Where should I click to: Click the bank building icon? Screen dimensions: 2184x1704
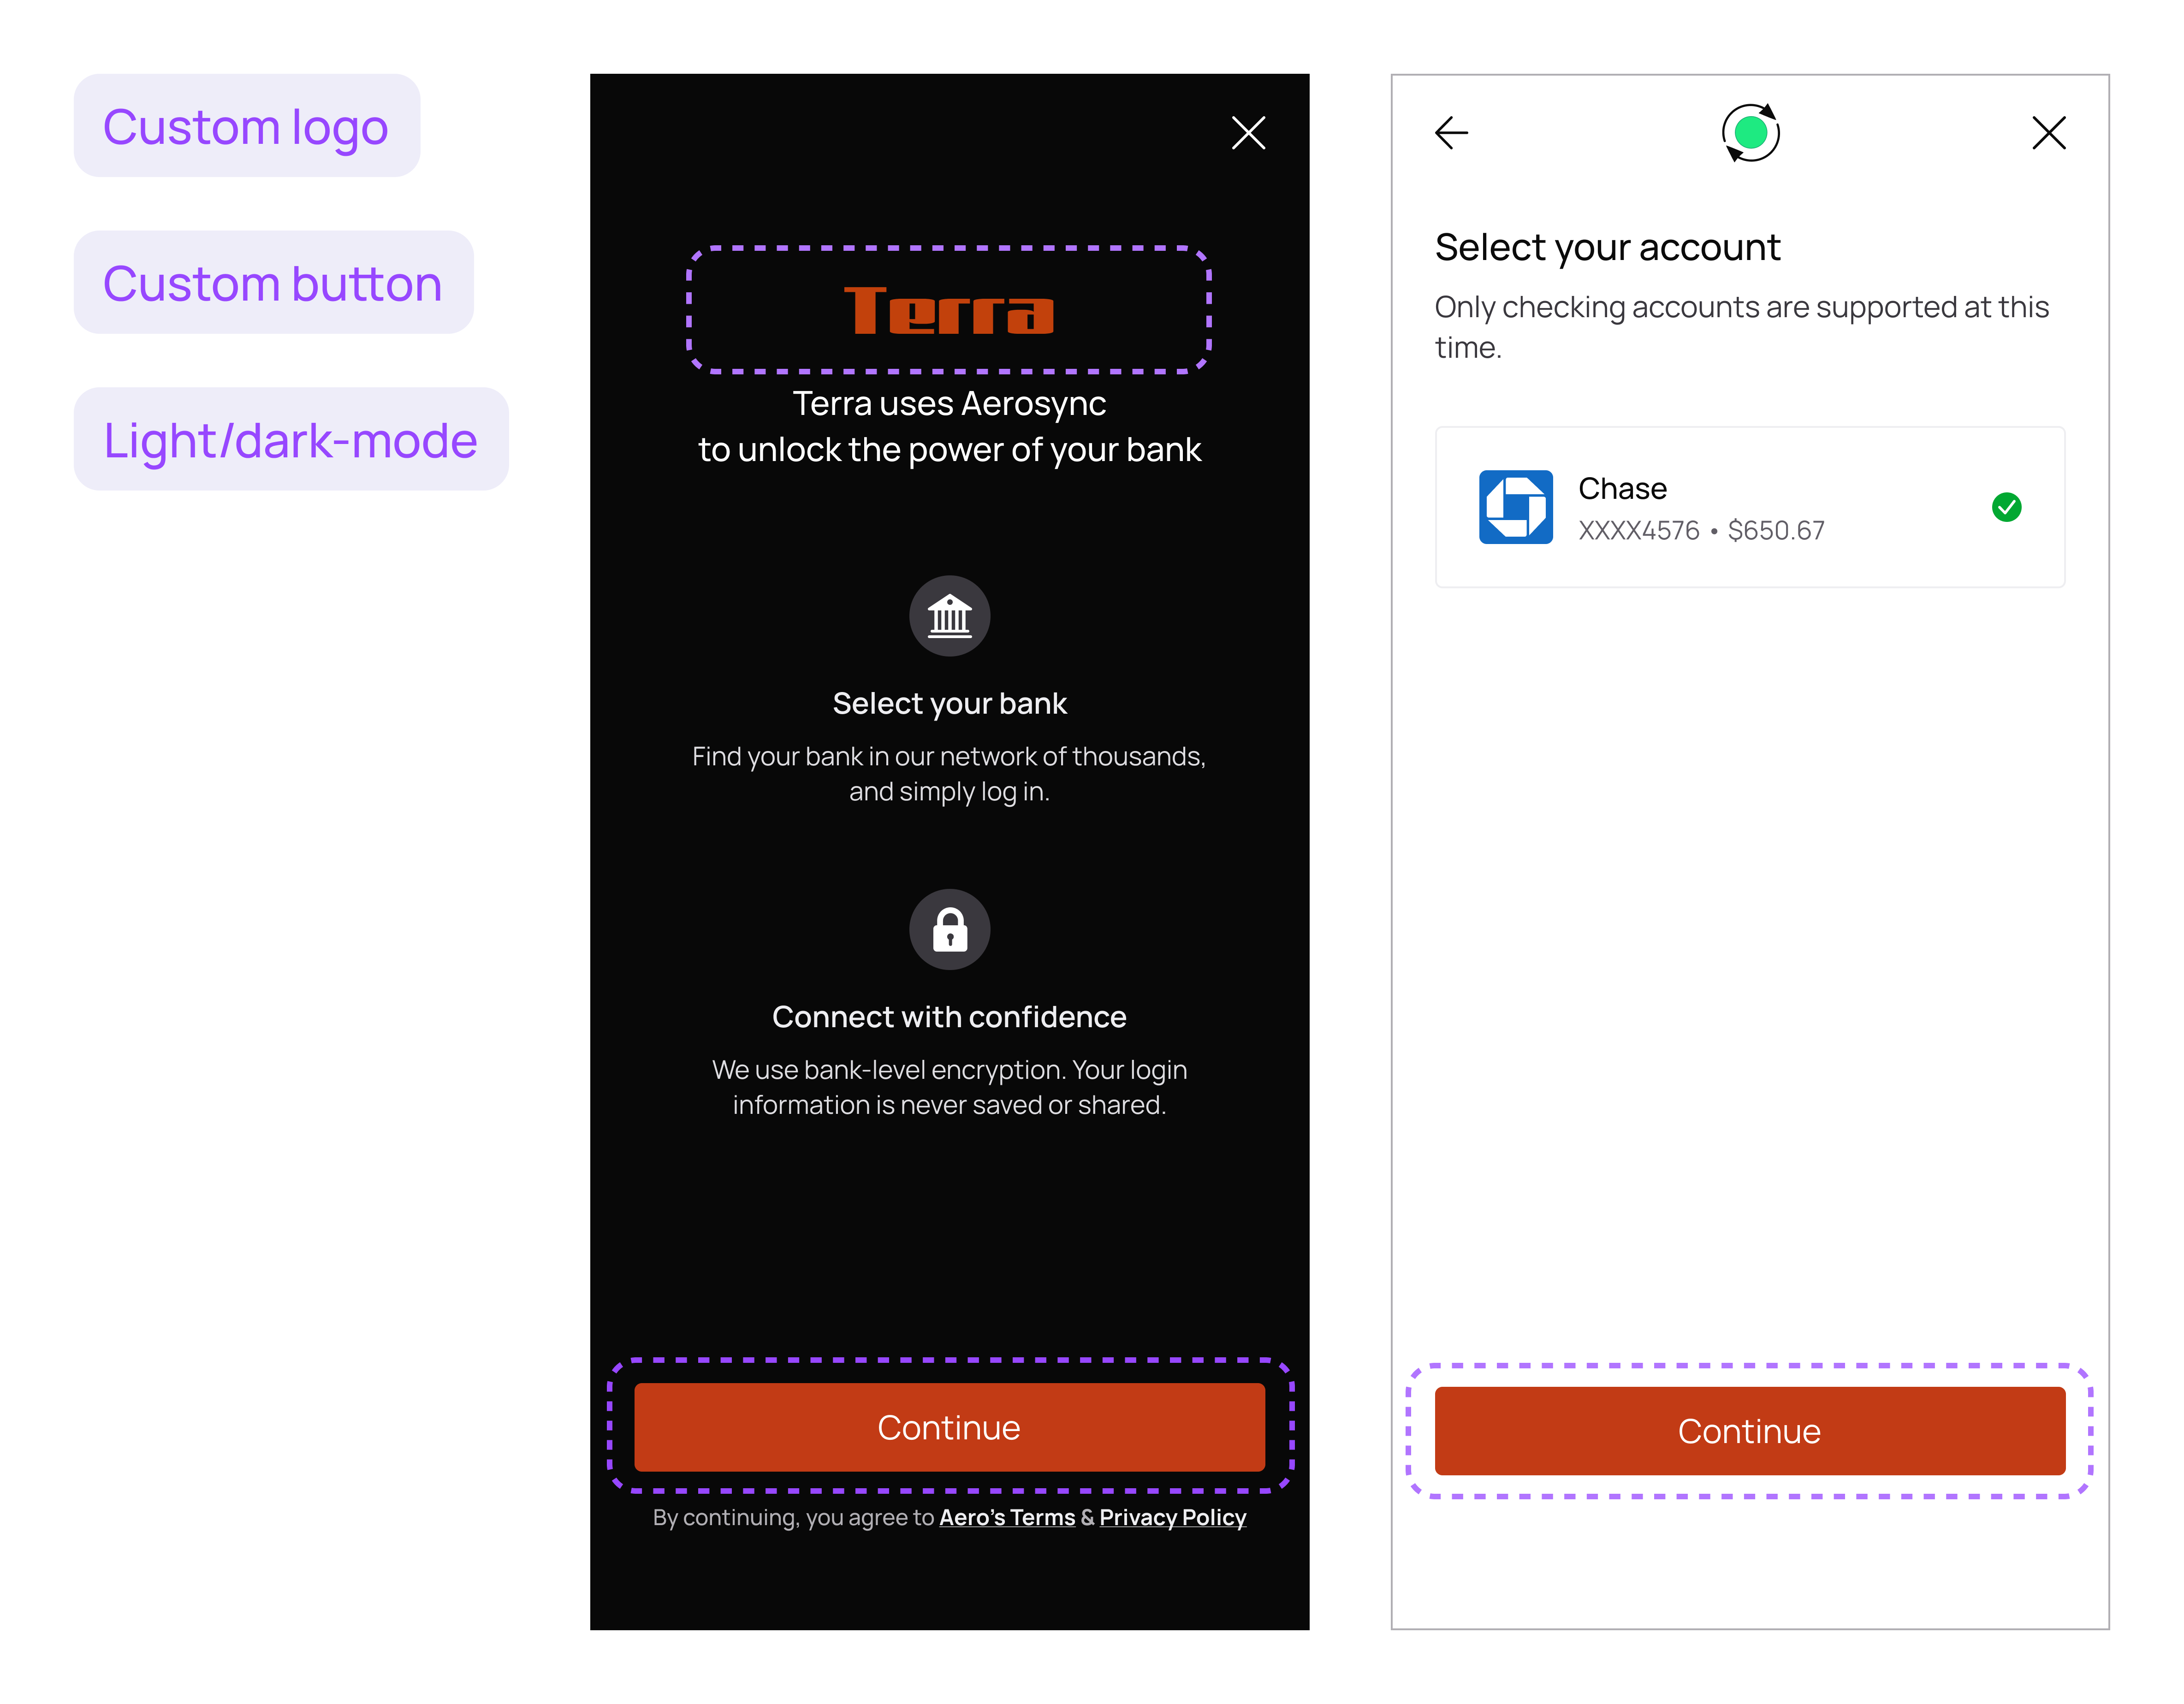point(949,616)
